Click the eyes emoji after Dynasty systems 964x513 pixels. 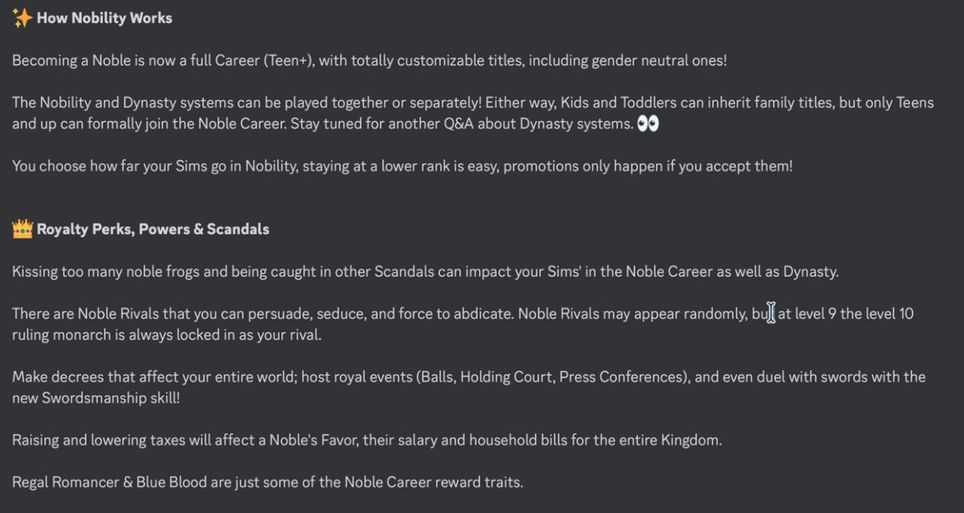tap(648, 124)
